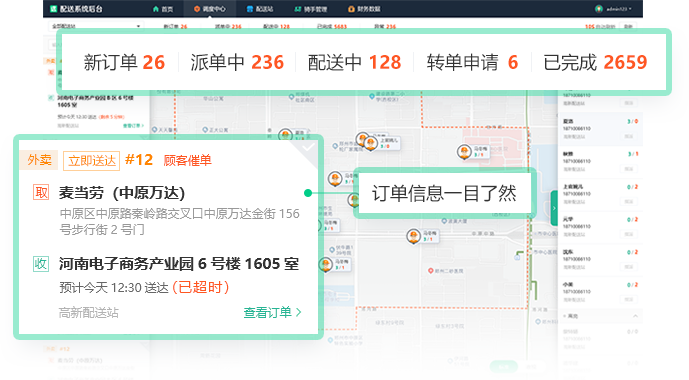
Task: Open the 查看订单 link on order card
Action: point(272,312)
